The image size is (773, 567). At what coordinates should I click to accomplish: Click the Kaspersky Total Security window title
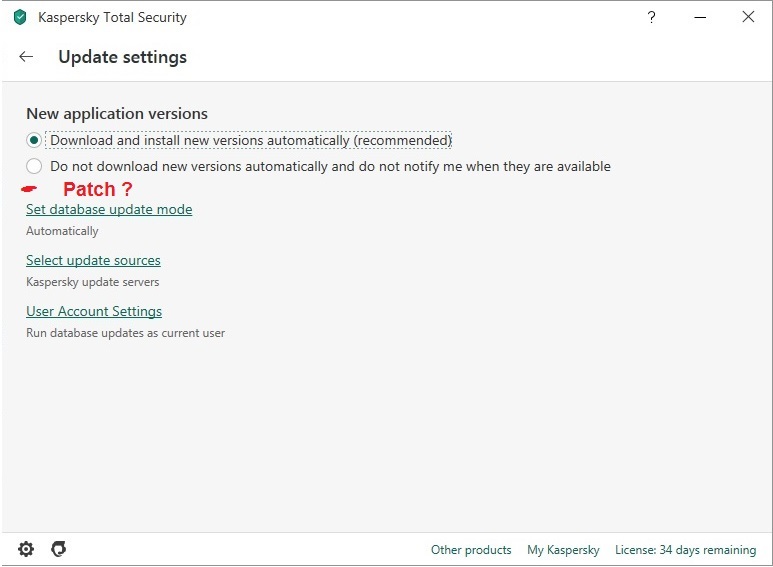(x=112, y=17)
